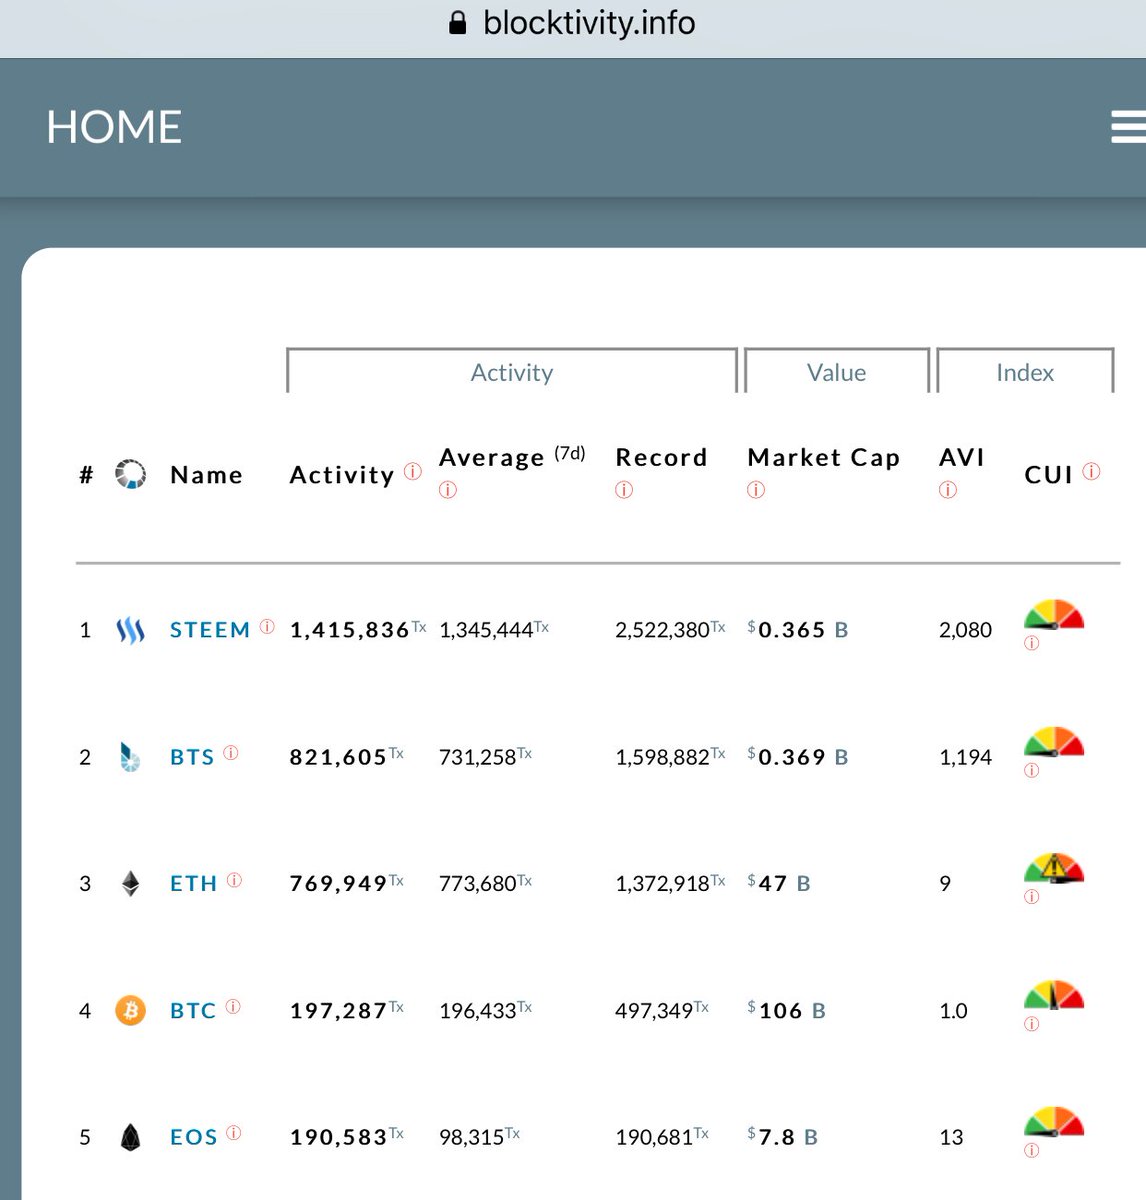Open the STEEM link

coord(210,630)
